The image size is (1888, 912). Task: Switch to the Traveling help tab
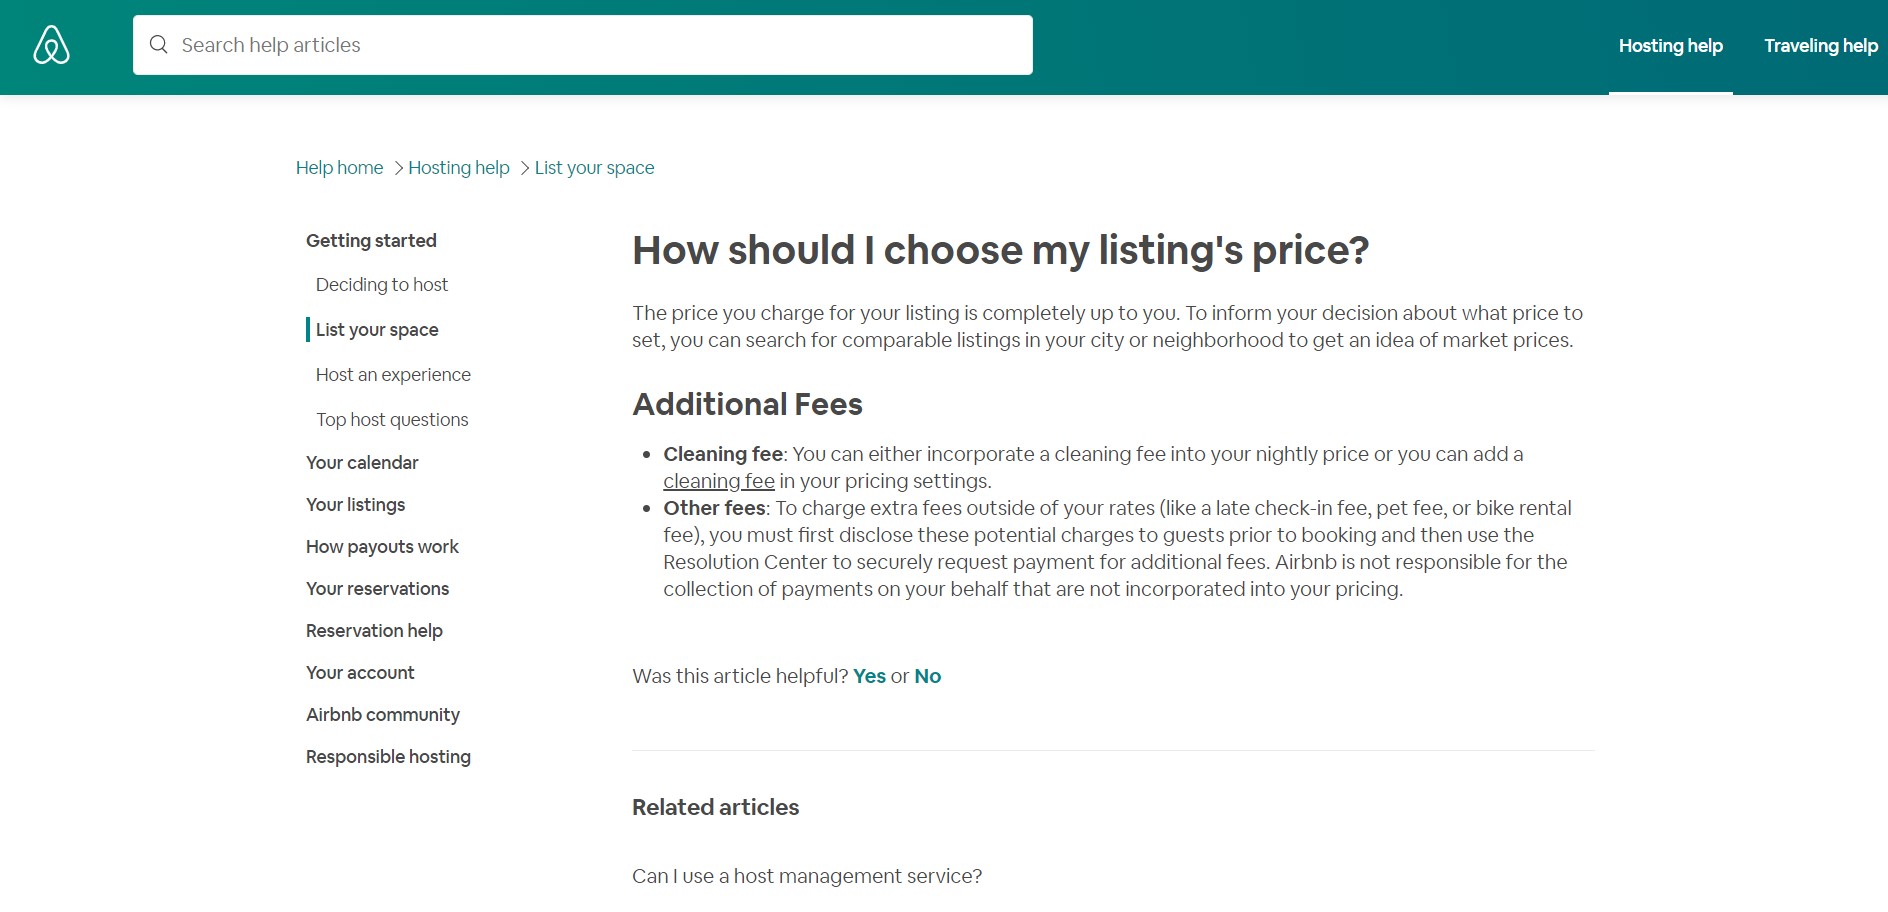pyautogui.click(x=1820, y=46)
